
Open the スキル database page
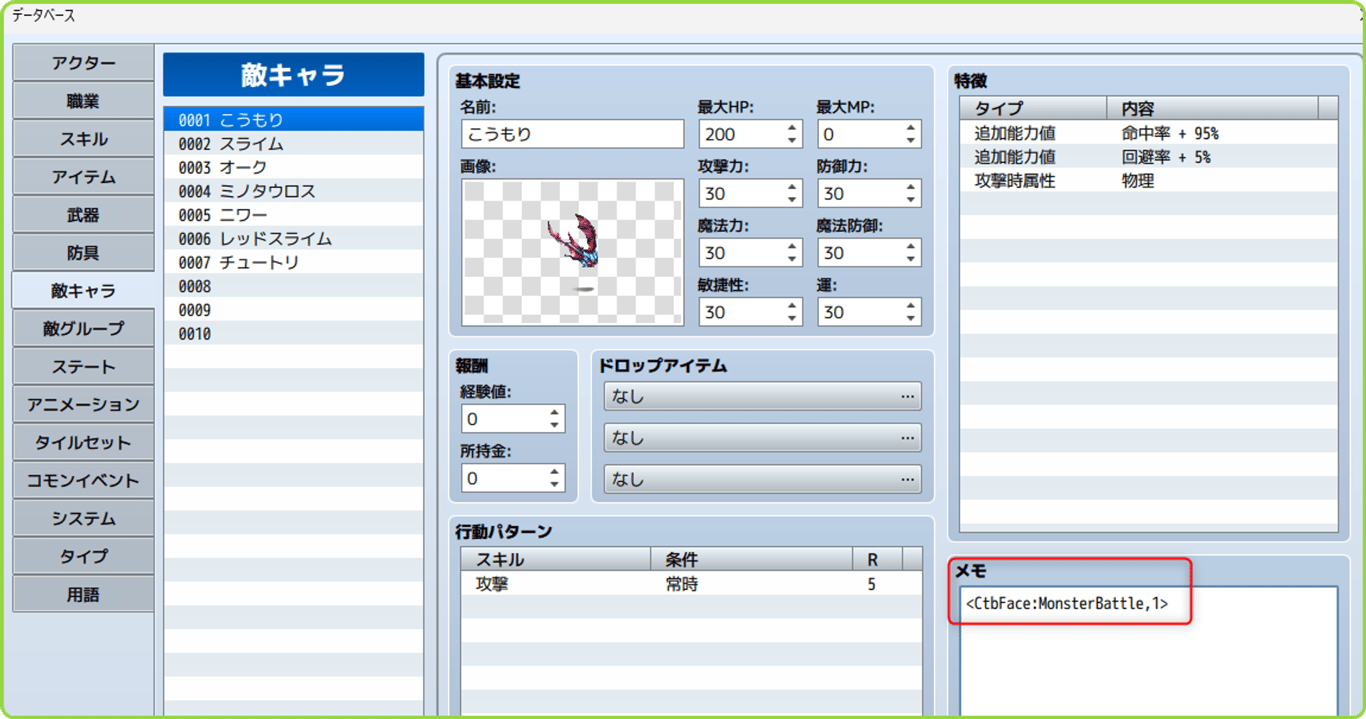[x=83, y=138]
